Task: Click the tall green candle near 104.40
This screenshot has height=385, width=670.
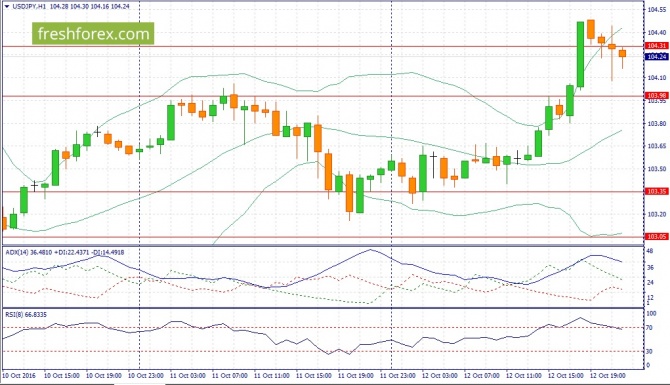Action: [580, 55]
